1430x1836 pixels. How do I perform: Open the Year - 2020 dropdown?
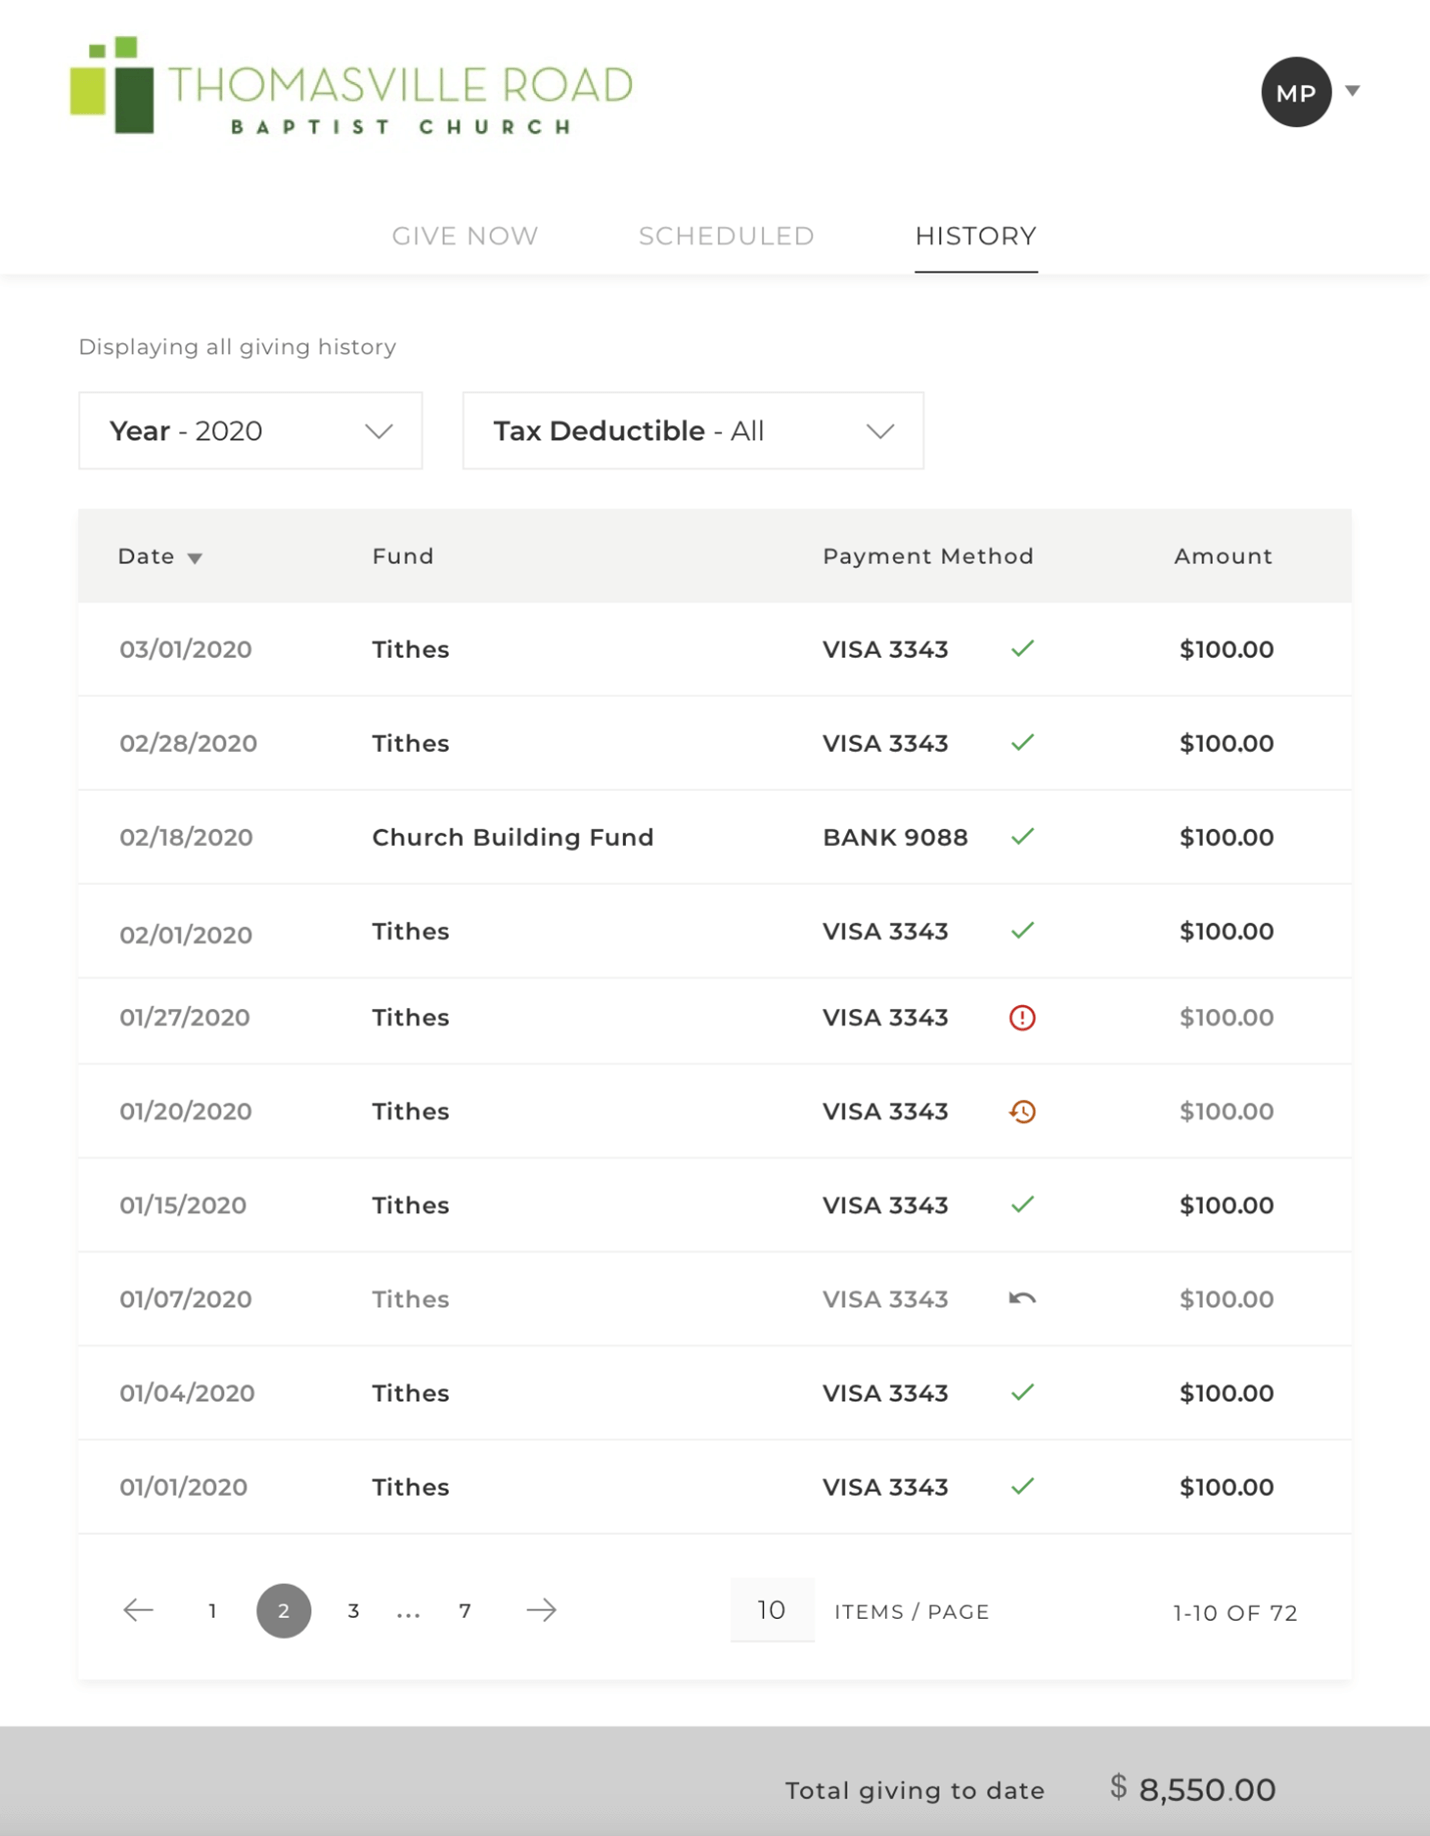click(x=250, y=431)
